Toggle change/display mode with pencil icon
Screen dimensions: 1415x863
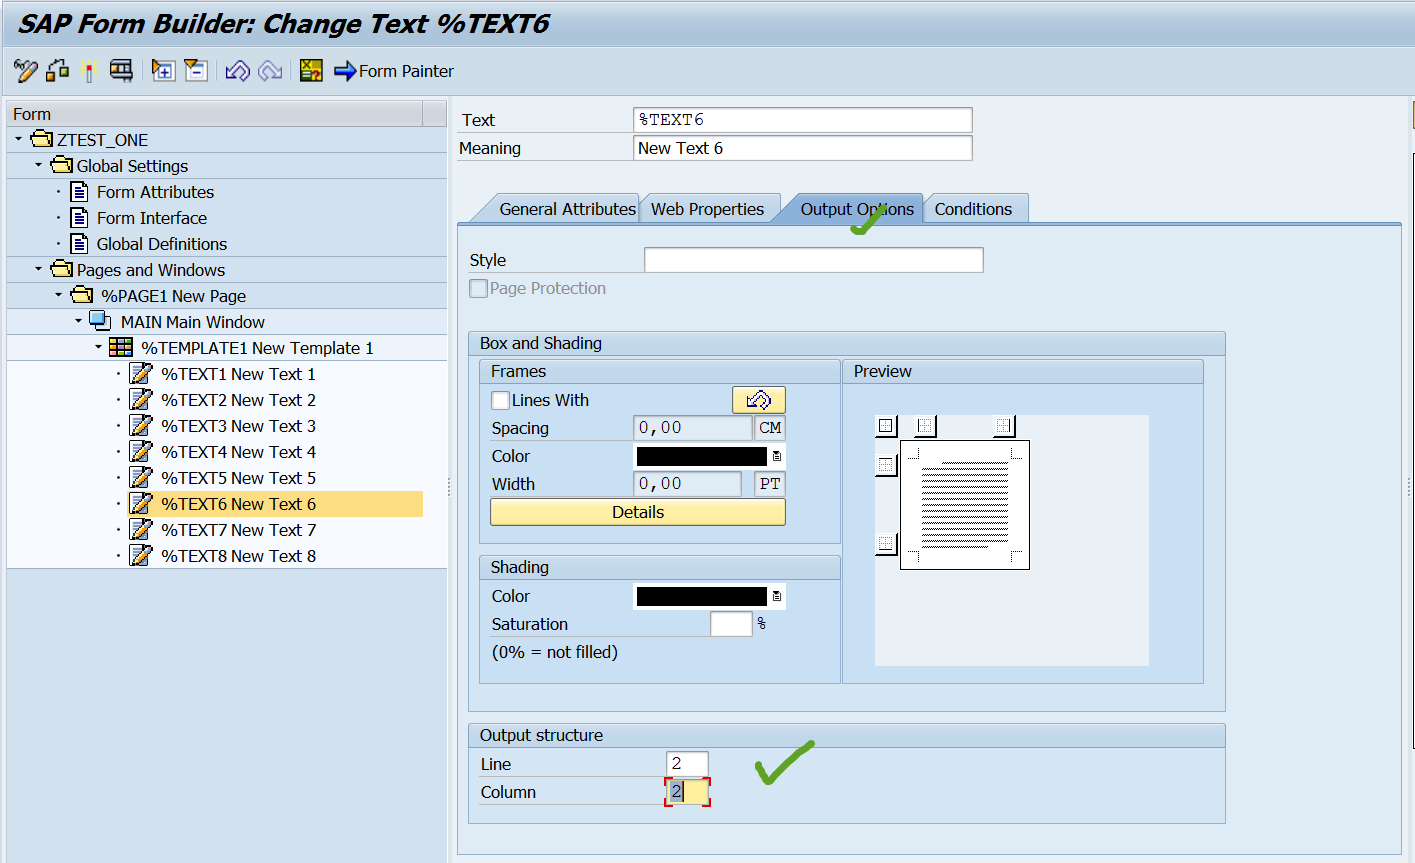(25, 70)
